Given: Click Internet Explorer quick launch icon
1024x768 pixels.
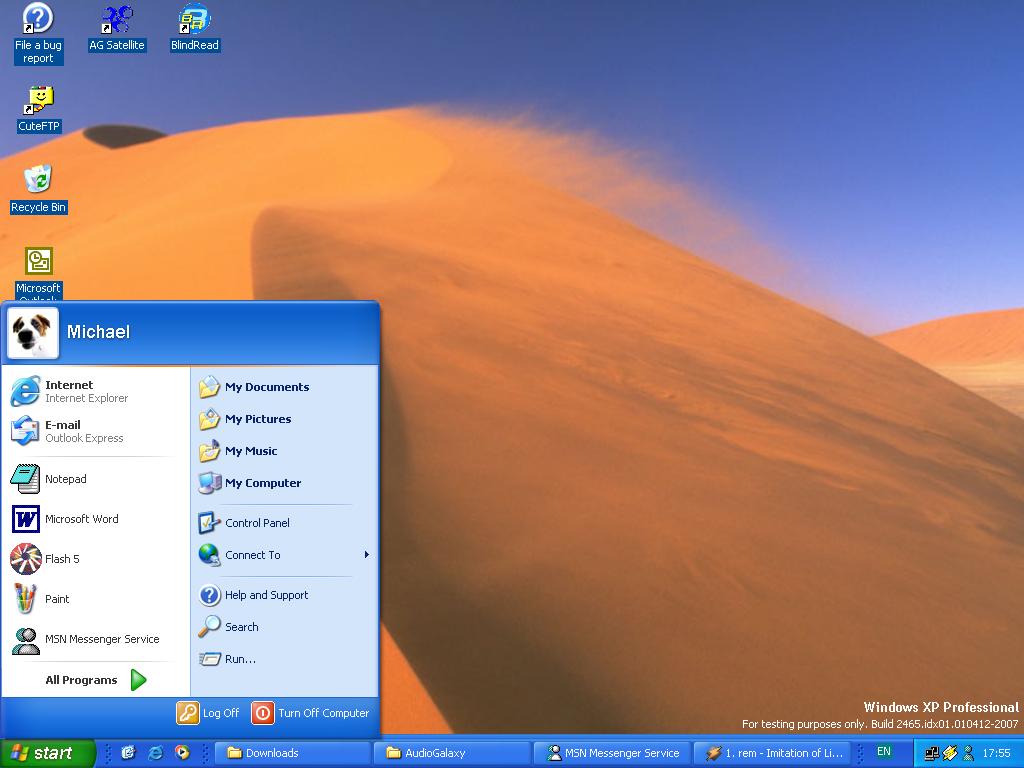Looking at the screenshot, I should pyautogui.click(x=155, y=753).
